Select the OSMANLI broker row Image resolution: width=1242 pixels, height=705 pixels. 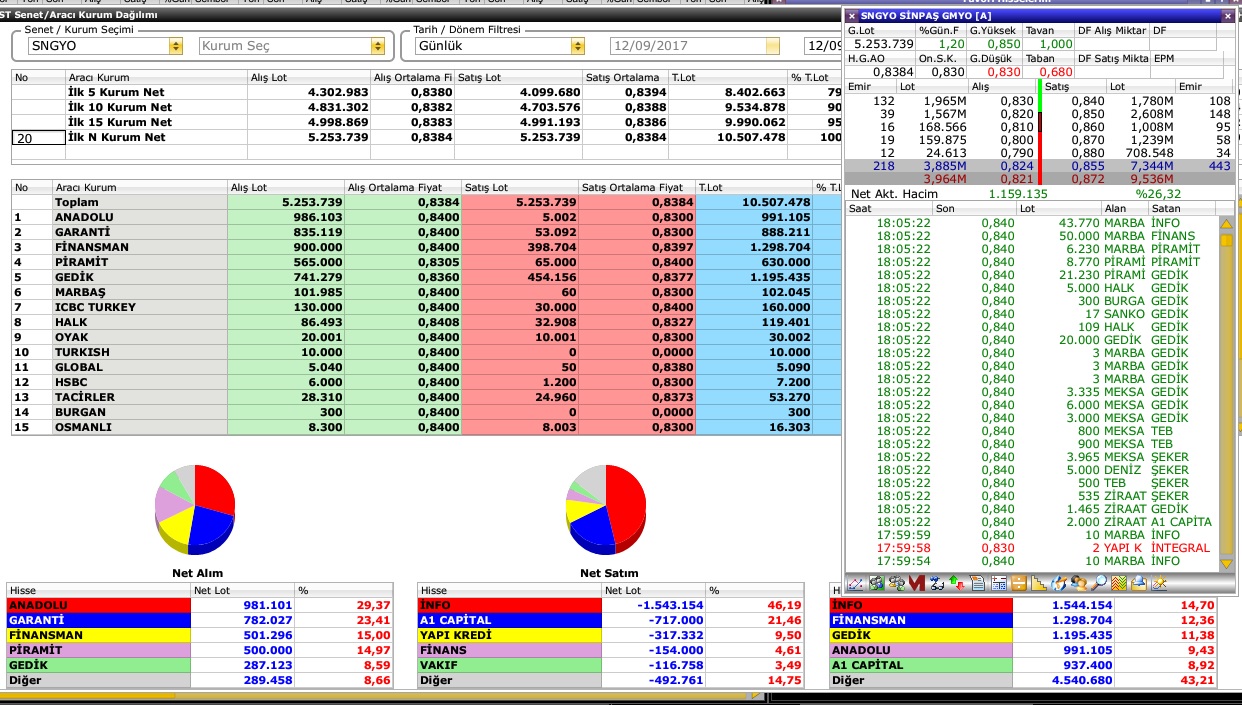coord(427,427)
